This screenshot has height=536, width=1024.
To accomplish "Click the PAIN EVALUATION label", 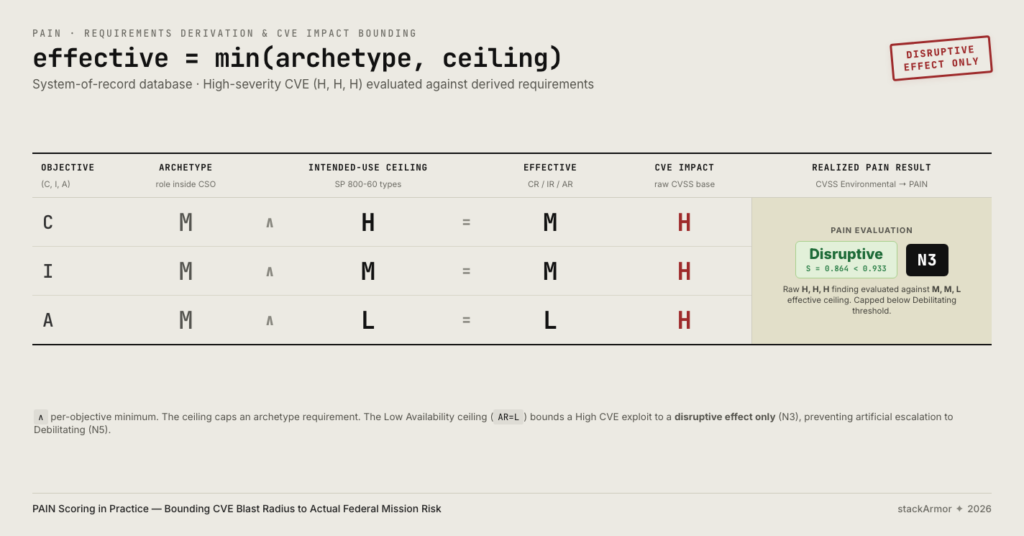I will click(871, 230).
